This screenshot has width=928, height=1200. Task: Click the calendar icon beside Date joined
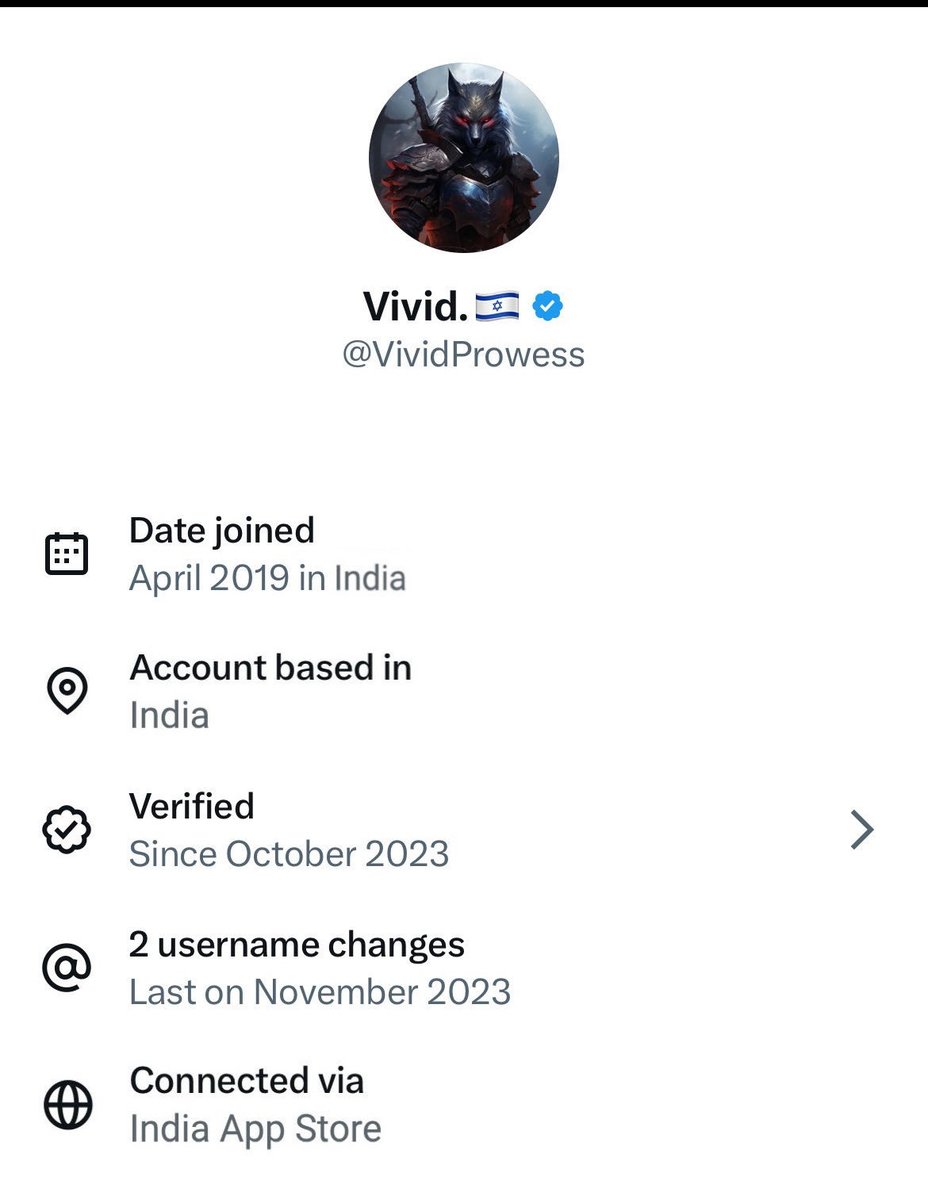point(67,554)
